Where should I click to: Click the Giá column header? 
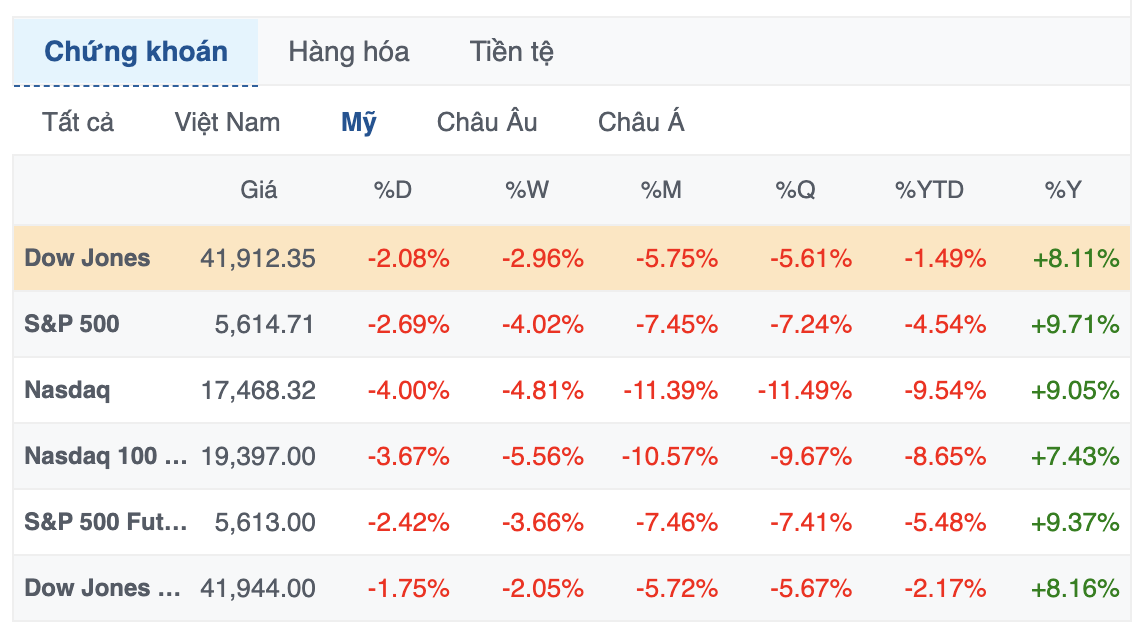click(259, 190)
